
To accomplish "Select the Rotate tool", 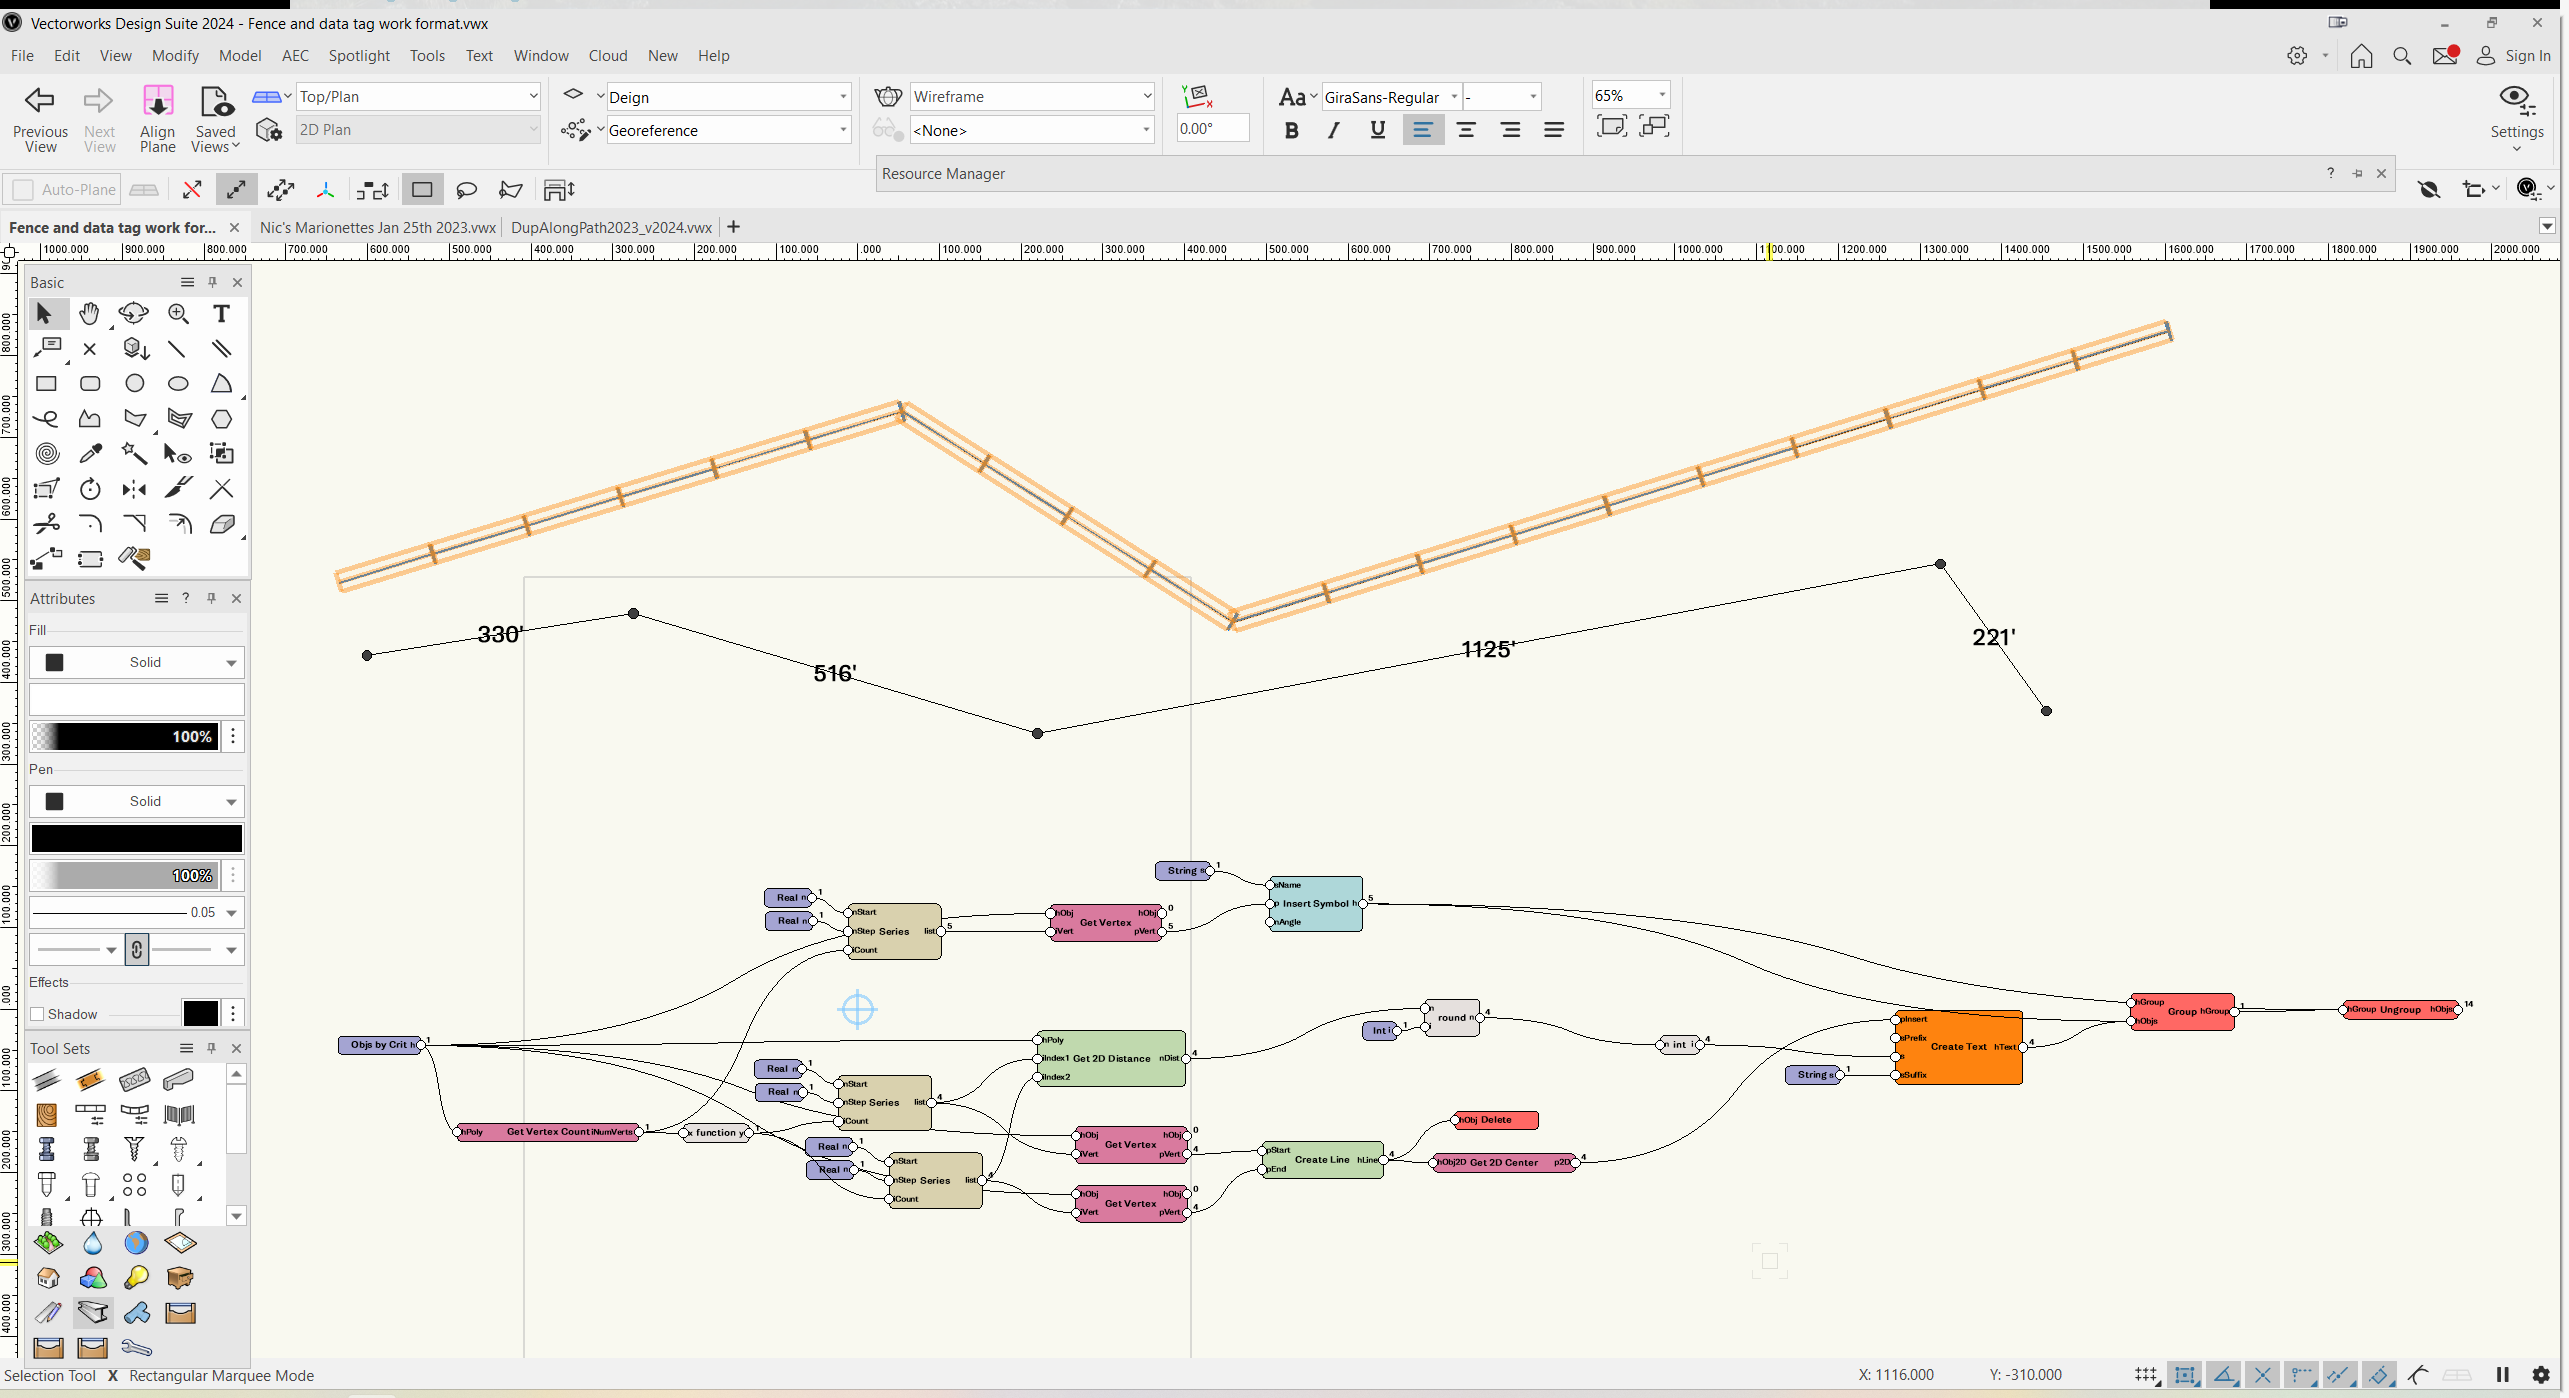I will click(x=90, y=488).
